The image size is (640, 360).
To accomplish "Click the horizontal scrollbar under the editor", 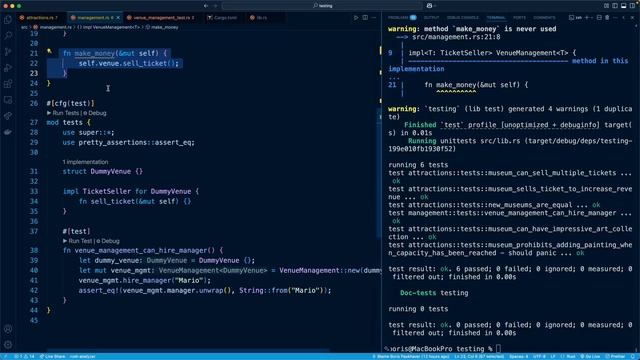I will (x=188, y=350).
